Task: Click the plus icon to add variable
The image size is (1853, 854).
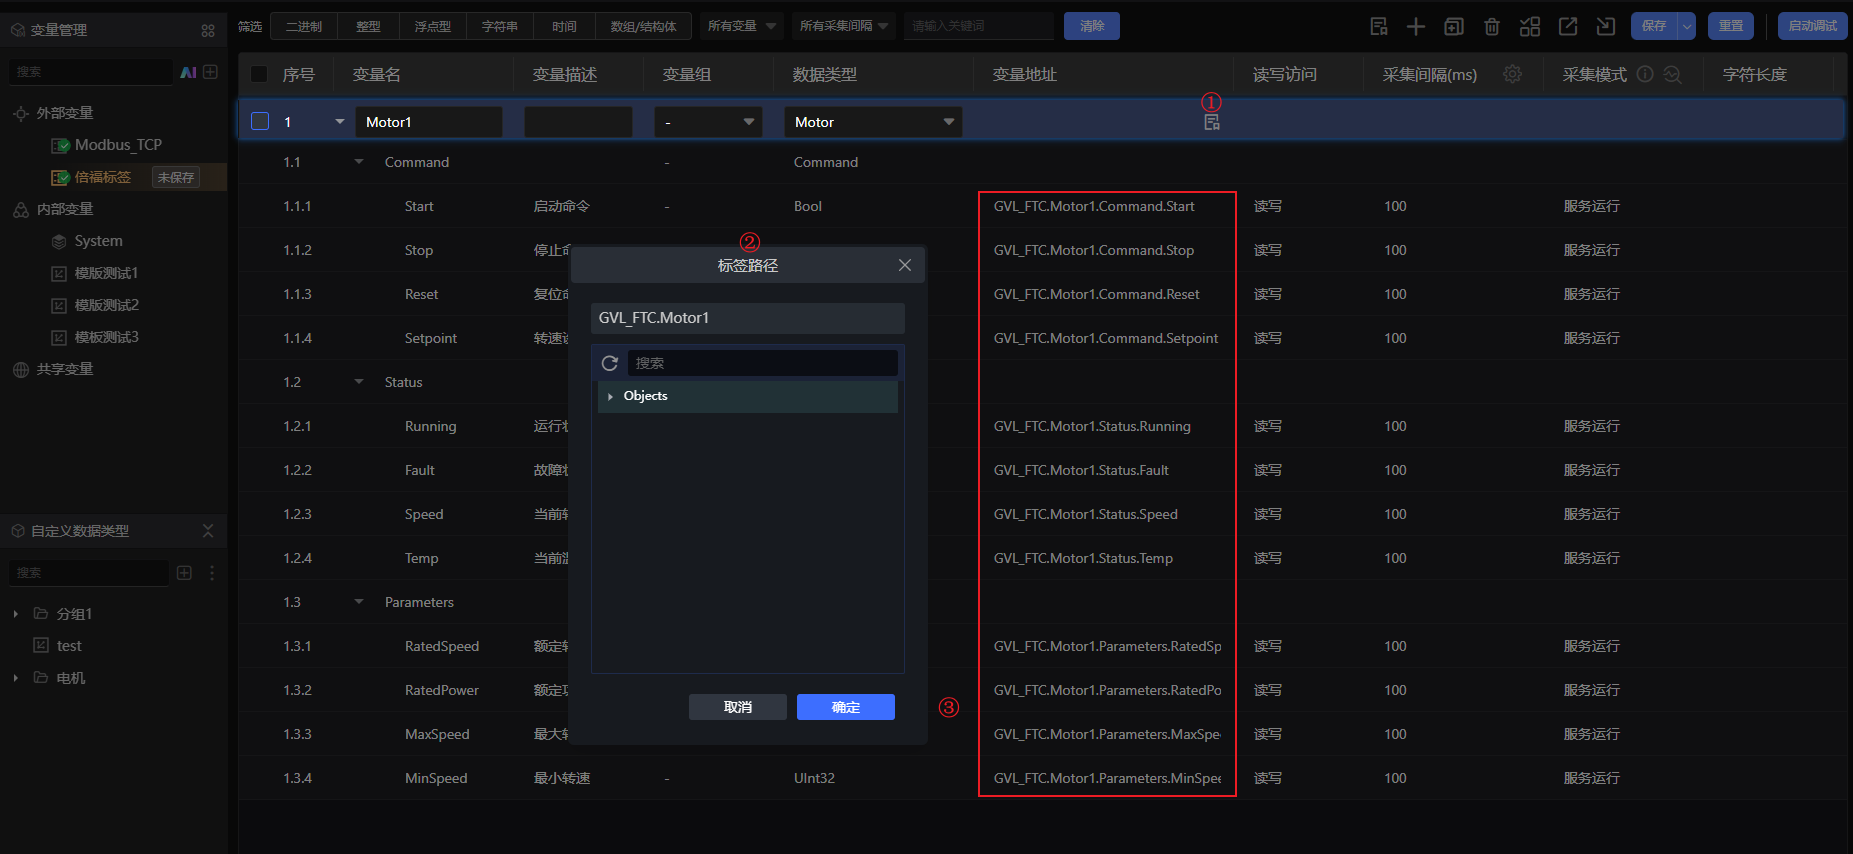Action: [x=1416, y=26]
